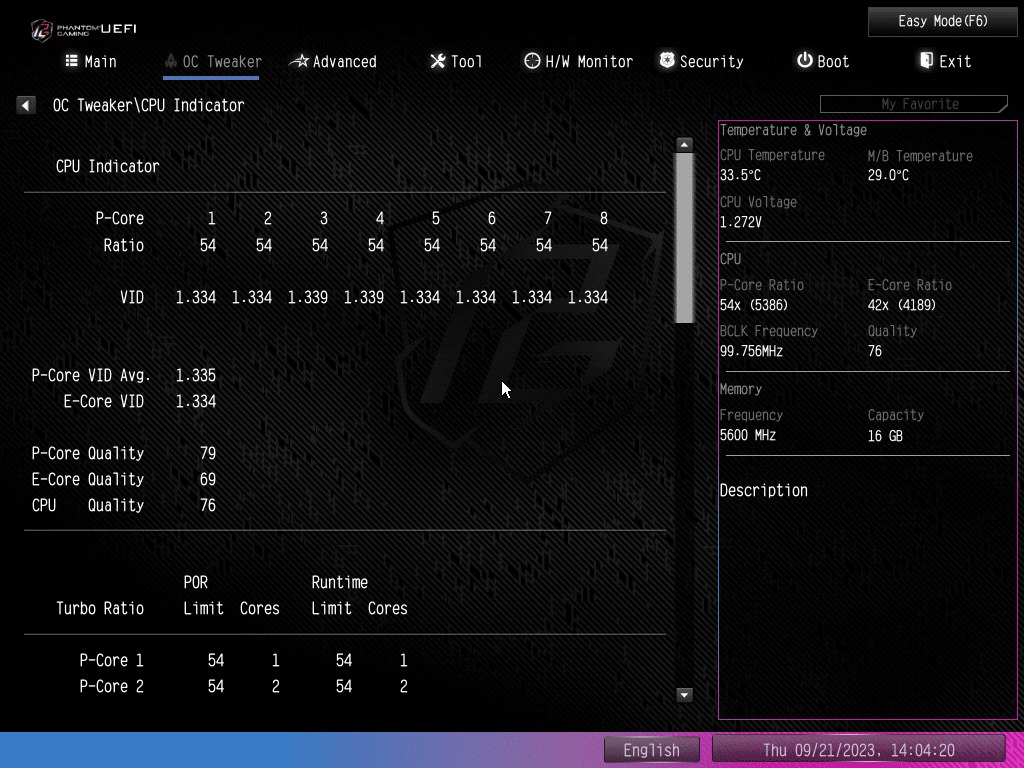Click the Exit door icon
Image resolution: width=1024 pixels, height=768 pixels.
point(926,61)
